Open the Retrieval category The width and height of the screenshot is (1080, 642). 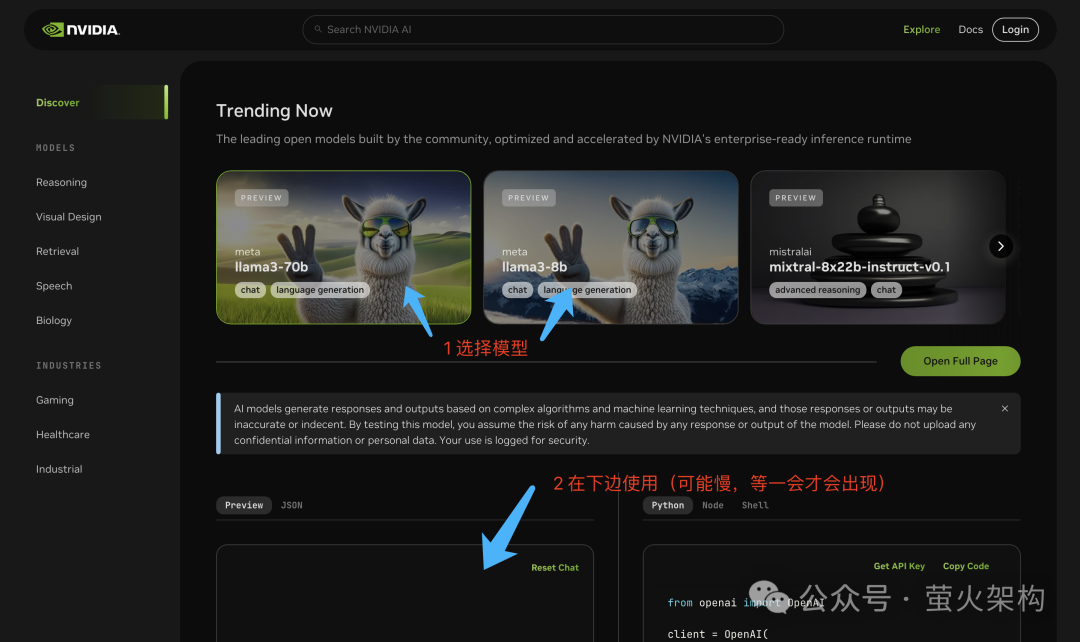tap(57, 251)
